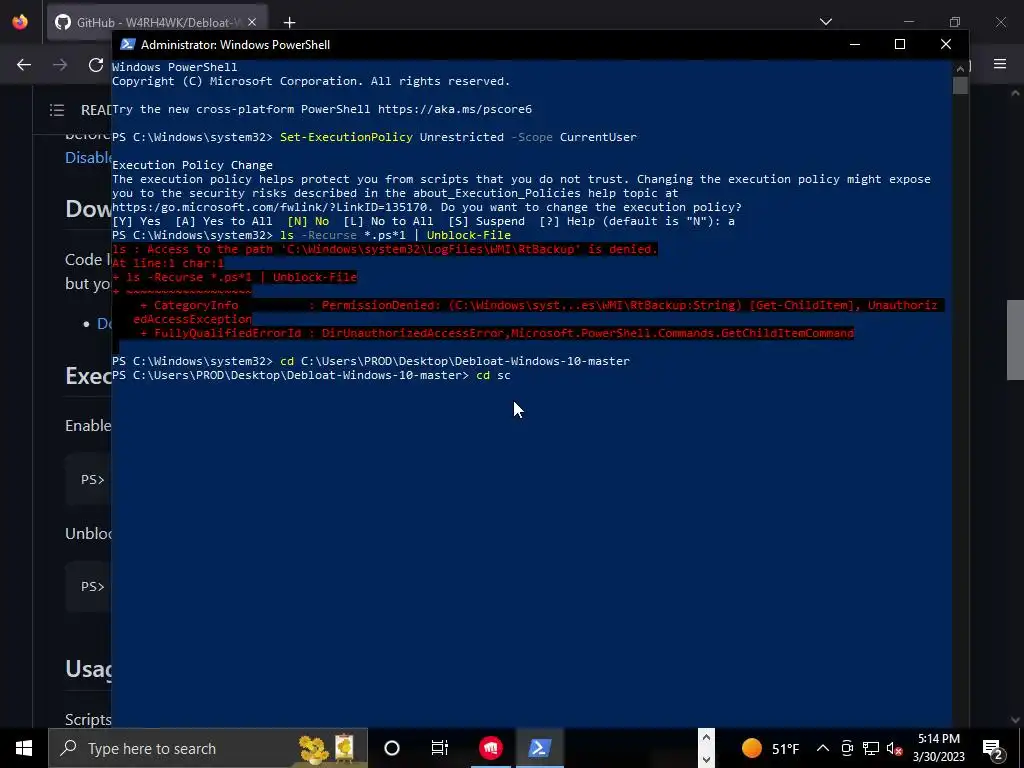Click the Unblock-File command on prompt line
This screenshot has height=768, width=1024.
pyautogui.click(x=469, y=235)
